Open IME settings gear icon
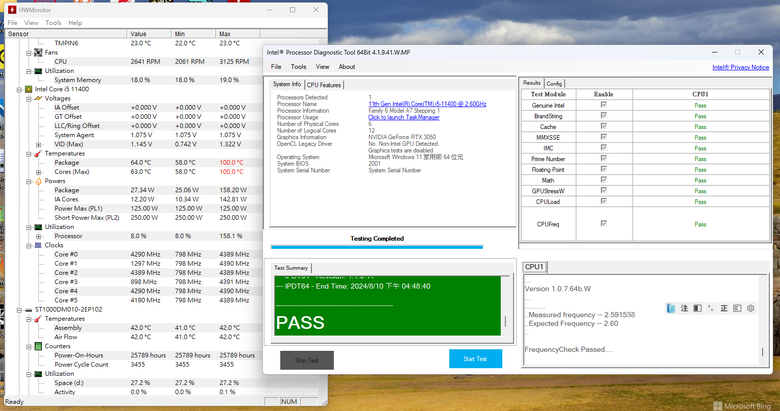 [751, 308]
